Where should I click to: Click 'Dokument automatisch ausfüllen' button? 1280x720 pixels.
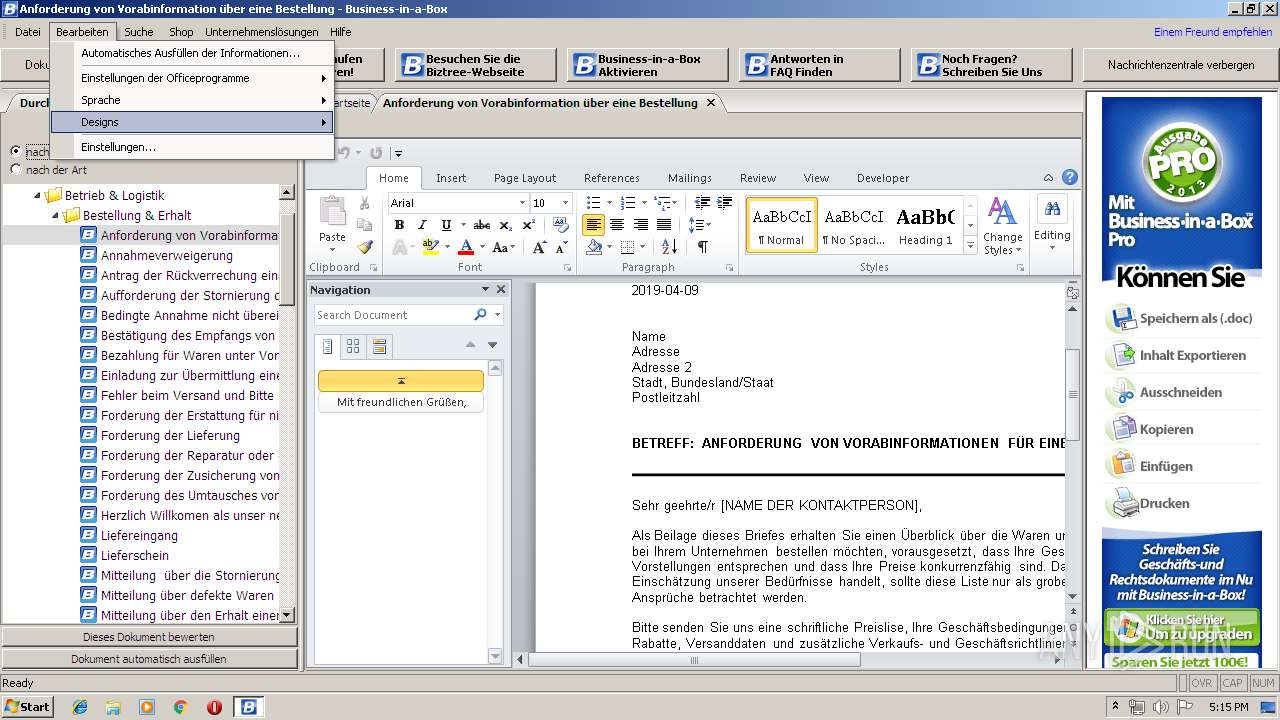point(149,659)
